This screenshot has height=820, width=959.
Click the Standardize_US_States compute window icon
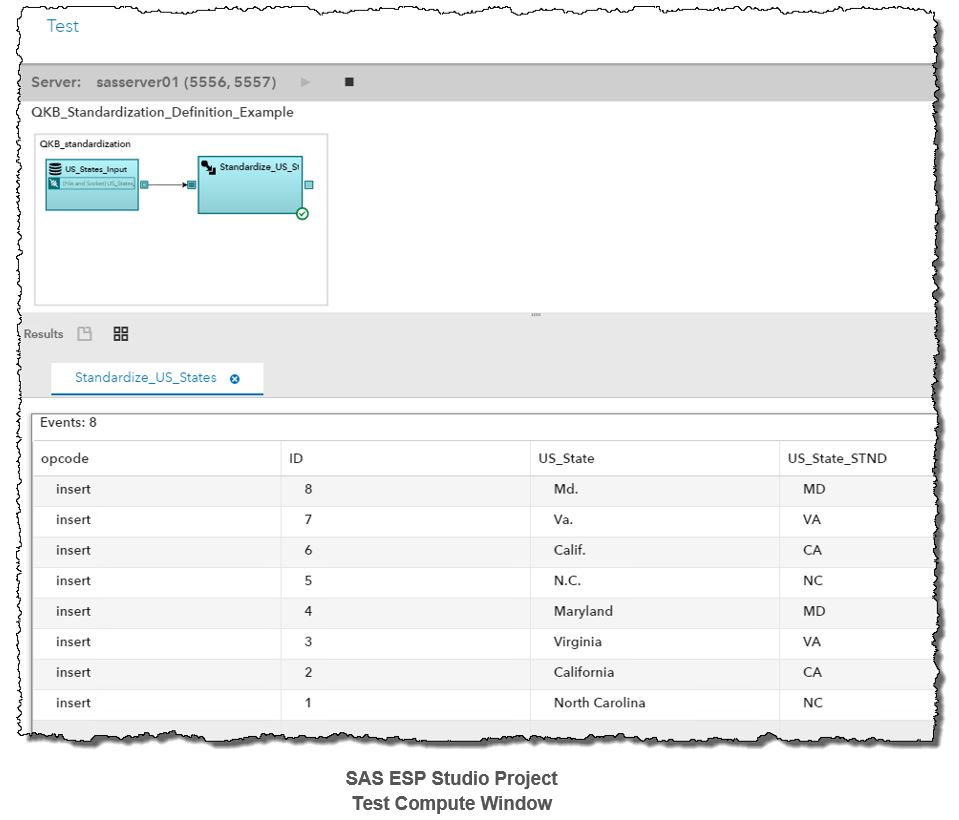208,166
